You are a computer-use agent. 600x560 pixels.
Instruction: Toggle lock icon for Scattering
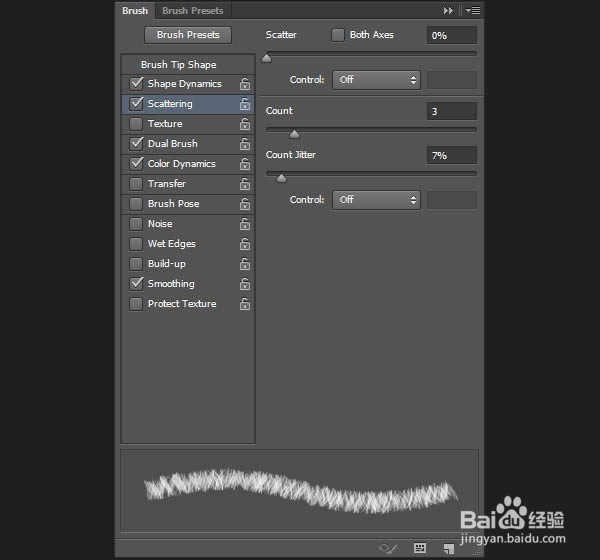(245, 104)
